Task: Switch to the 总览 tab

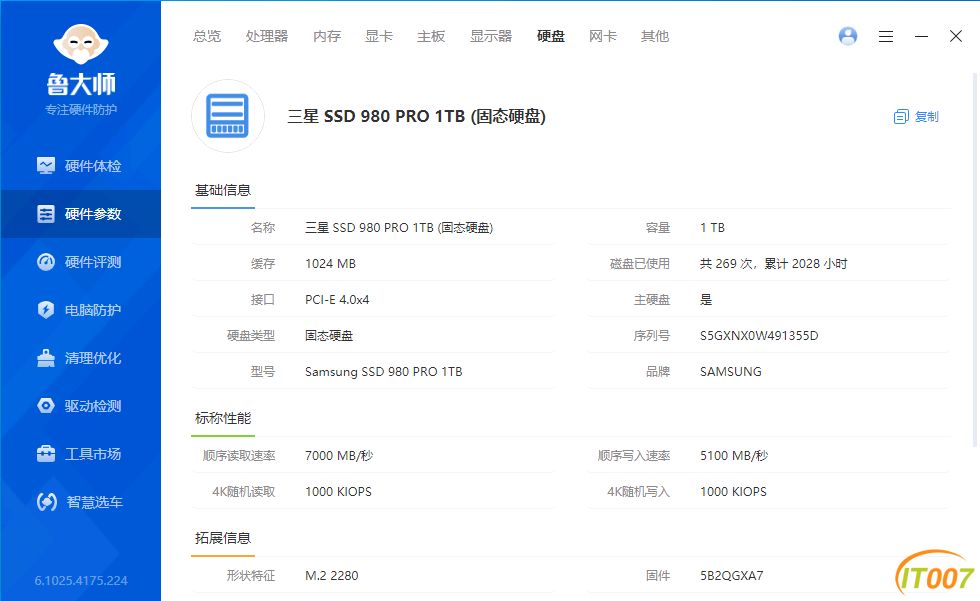Action: [x=207, y=36]
